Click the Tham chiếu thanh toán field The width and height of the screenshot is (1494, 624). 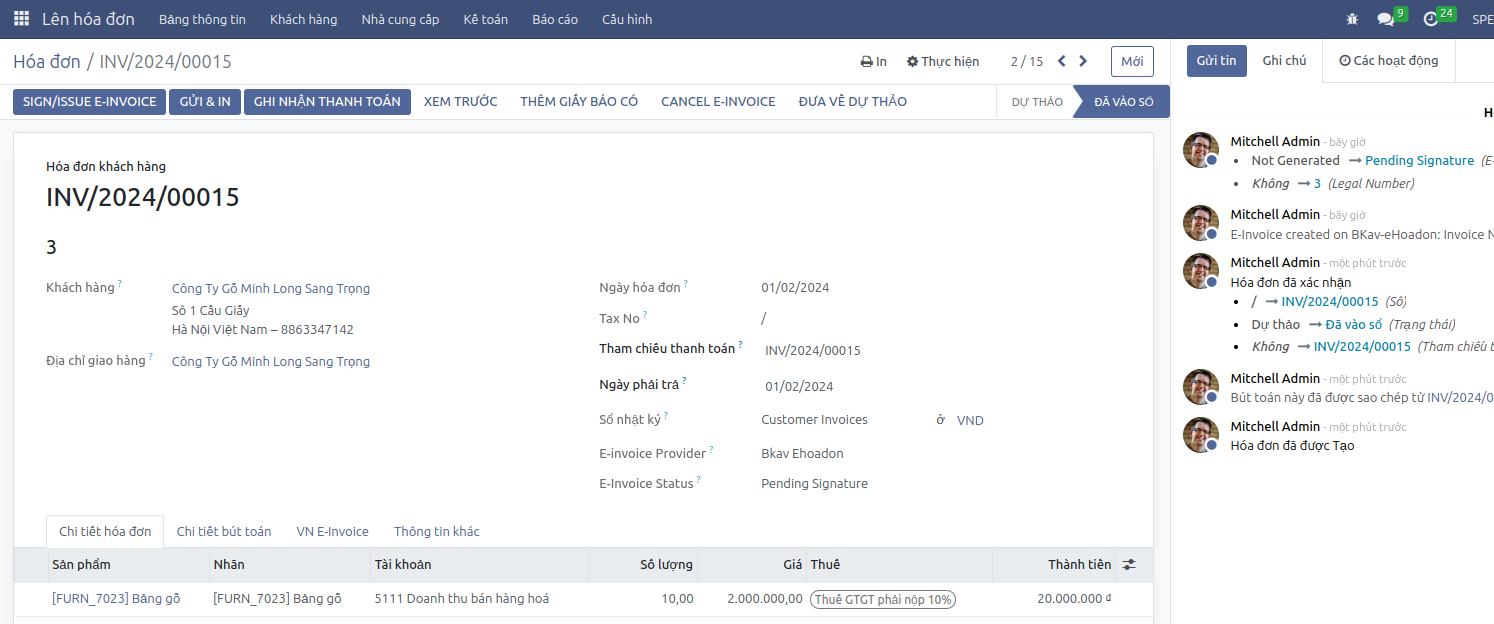click(850, 351)
